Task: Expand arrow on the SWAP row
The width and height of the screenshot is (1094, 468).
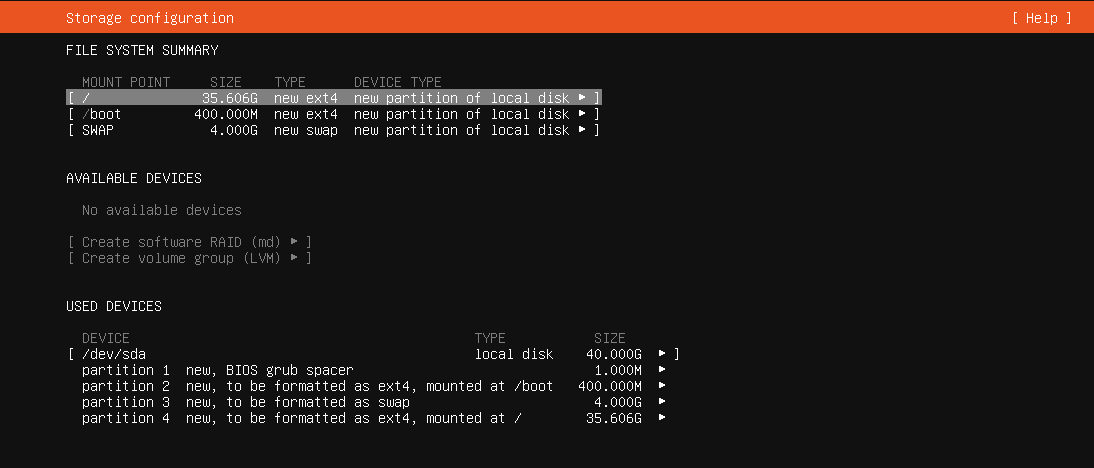Action: click(x=583, y=130)
